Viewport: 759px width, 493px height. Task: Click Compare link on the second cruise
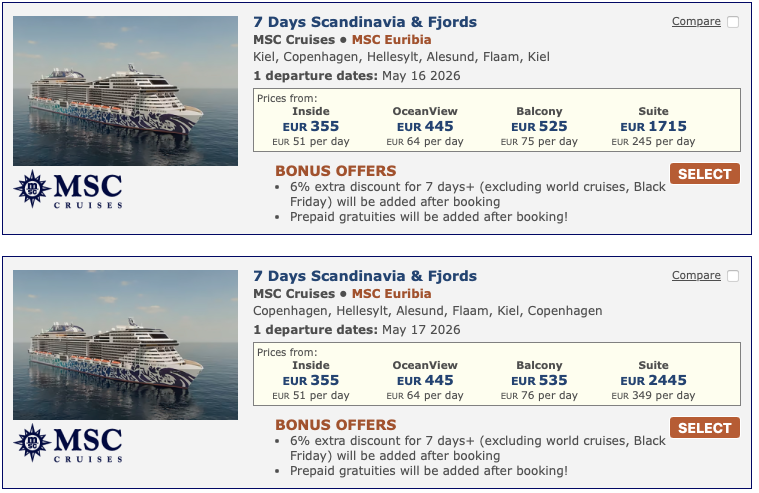point(696,276)
